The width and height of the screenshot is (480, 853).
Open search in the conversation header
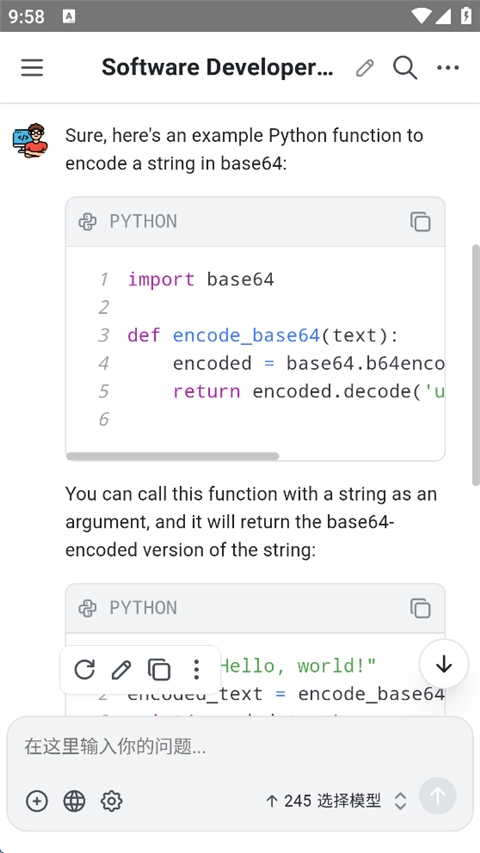(405, 68)
